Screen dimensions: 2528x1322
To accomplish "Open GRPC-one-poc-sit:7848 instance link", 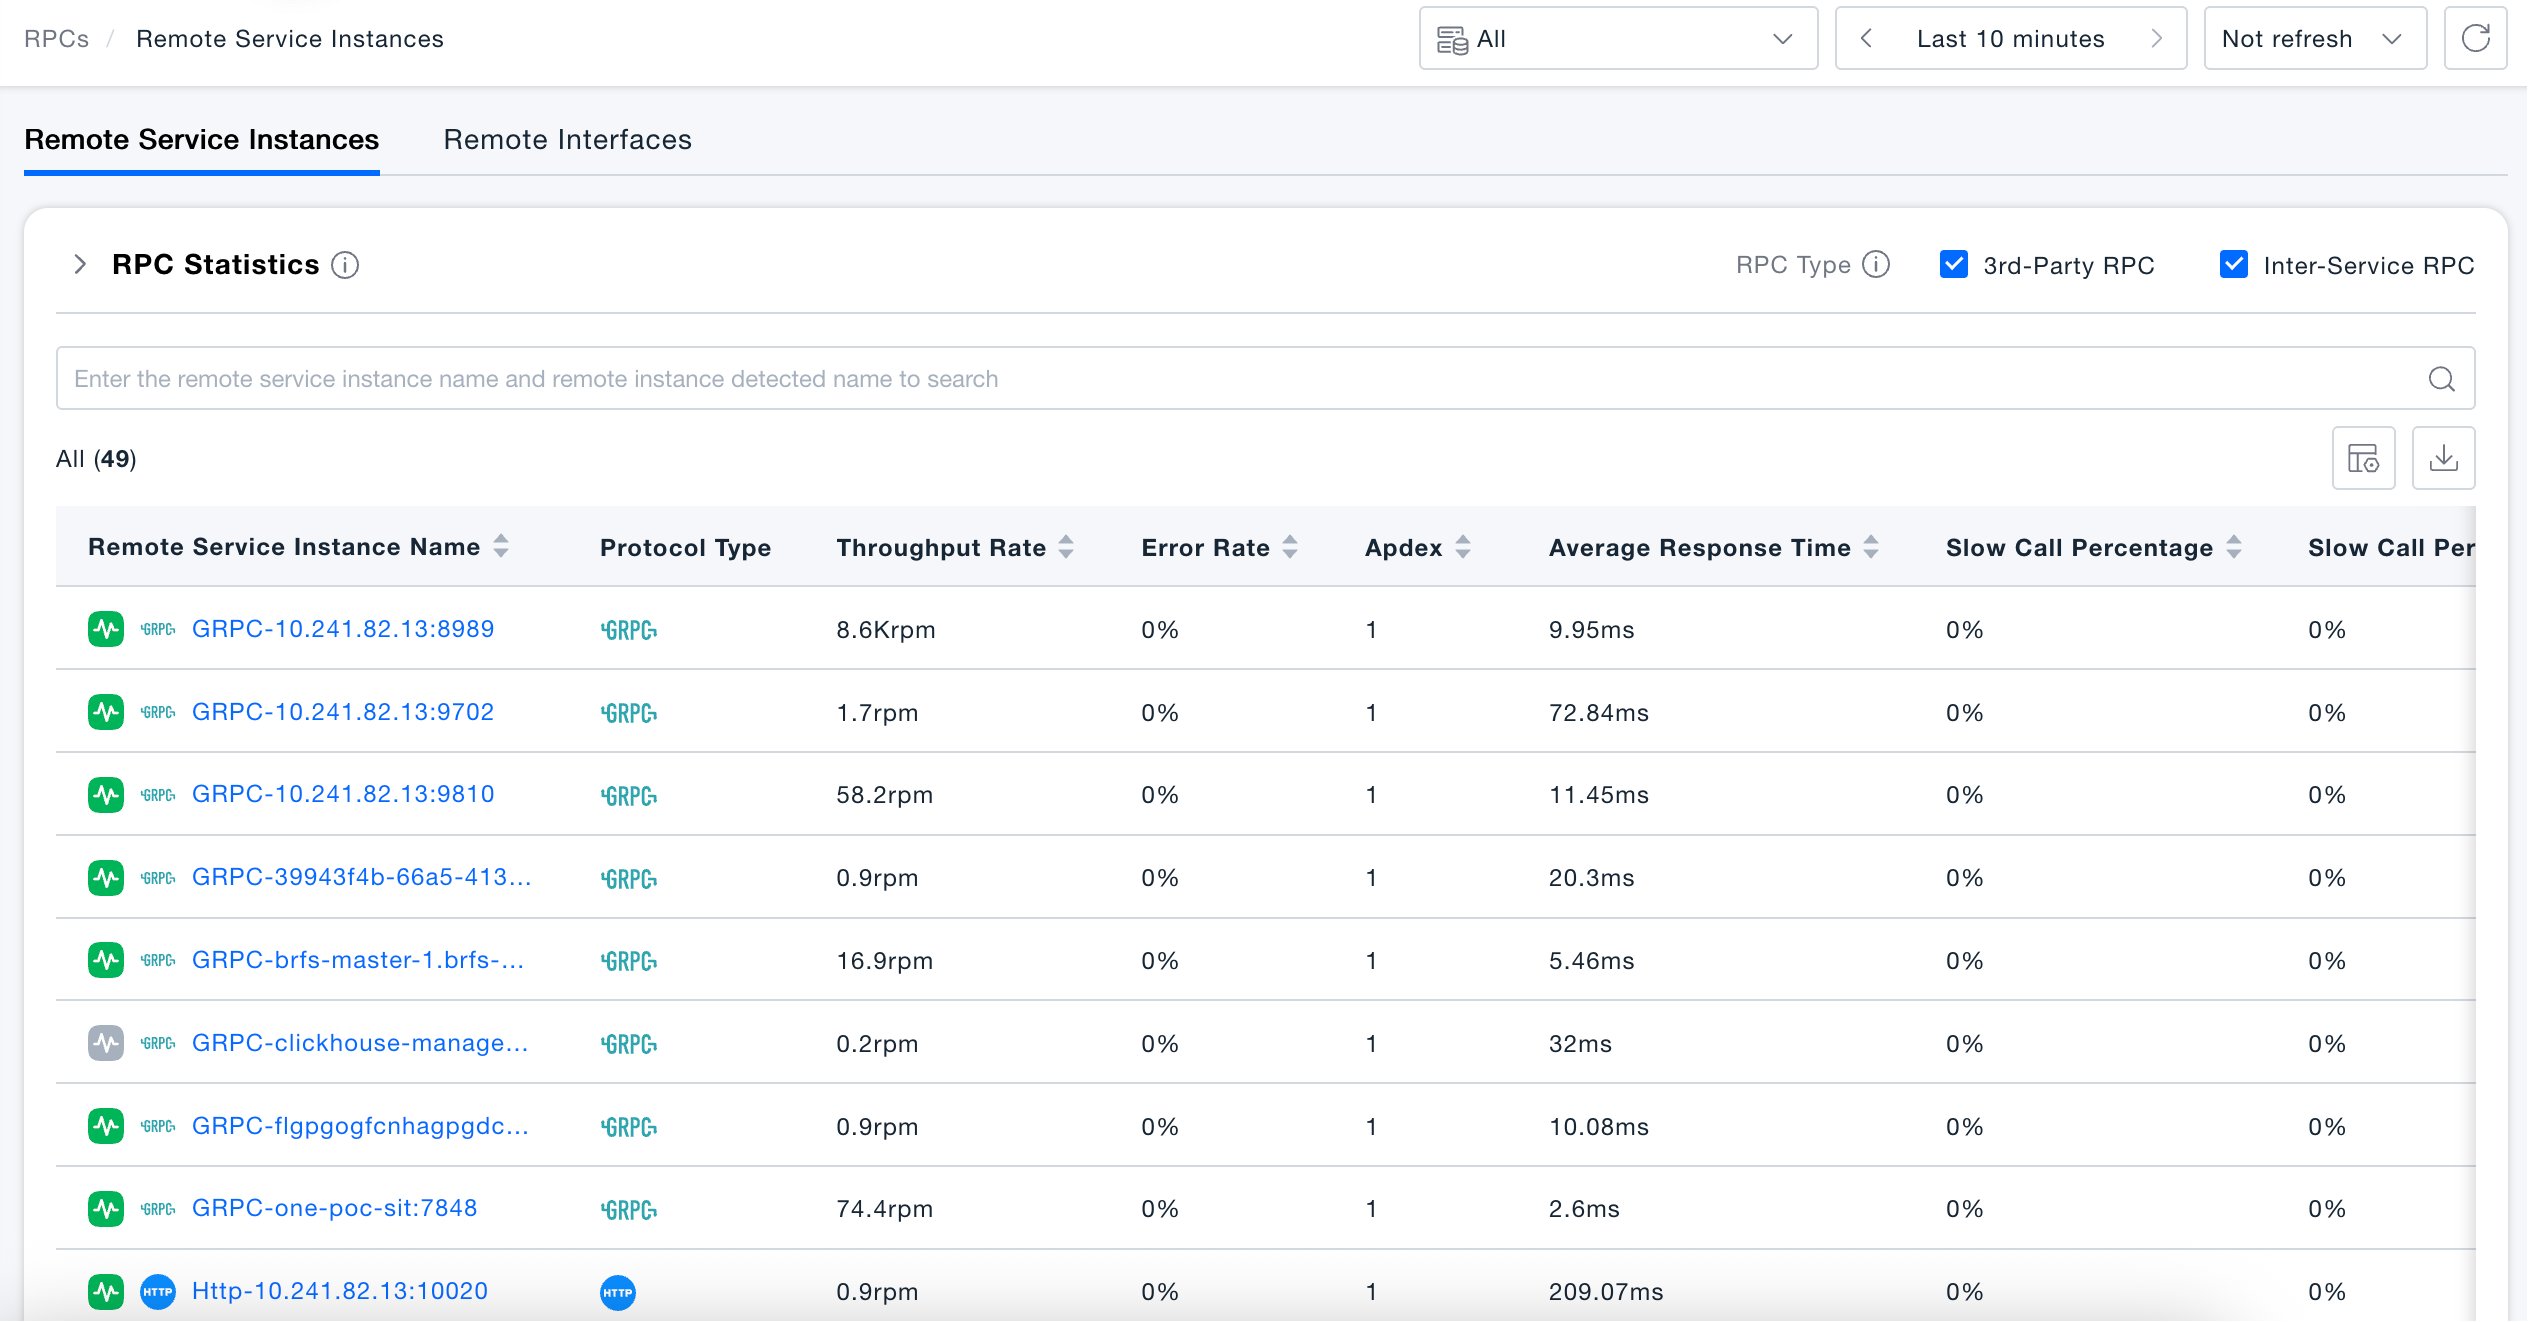I will tap(334, 1208).
